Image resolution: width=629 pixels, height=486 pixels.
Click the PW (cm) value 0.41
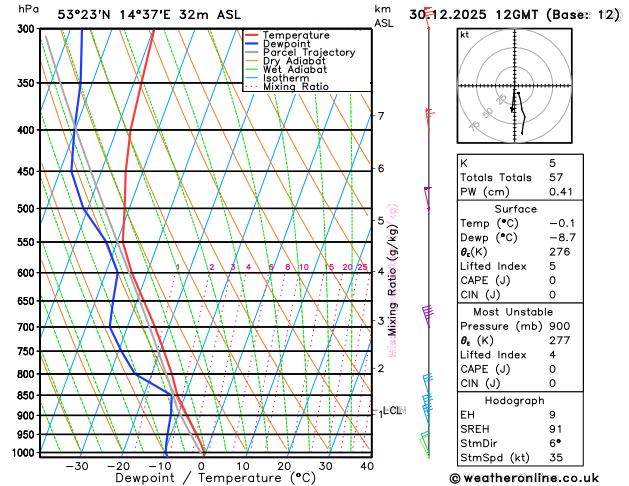point(561,192)
